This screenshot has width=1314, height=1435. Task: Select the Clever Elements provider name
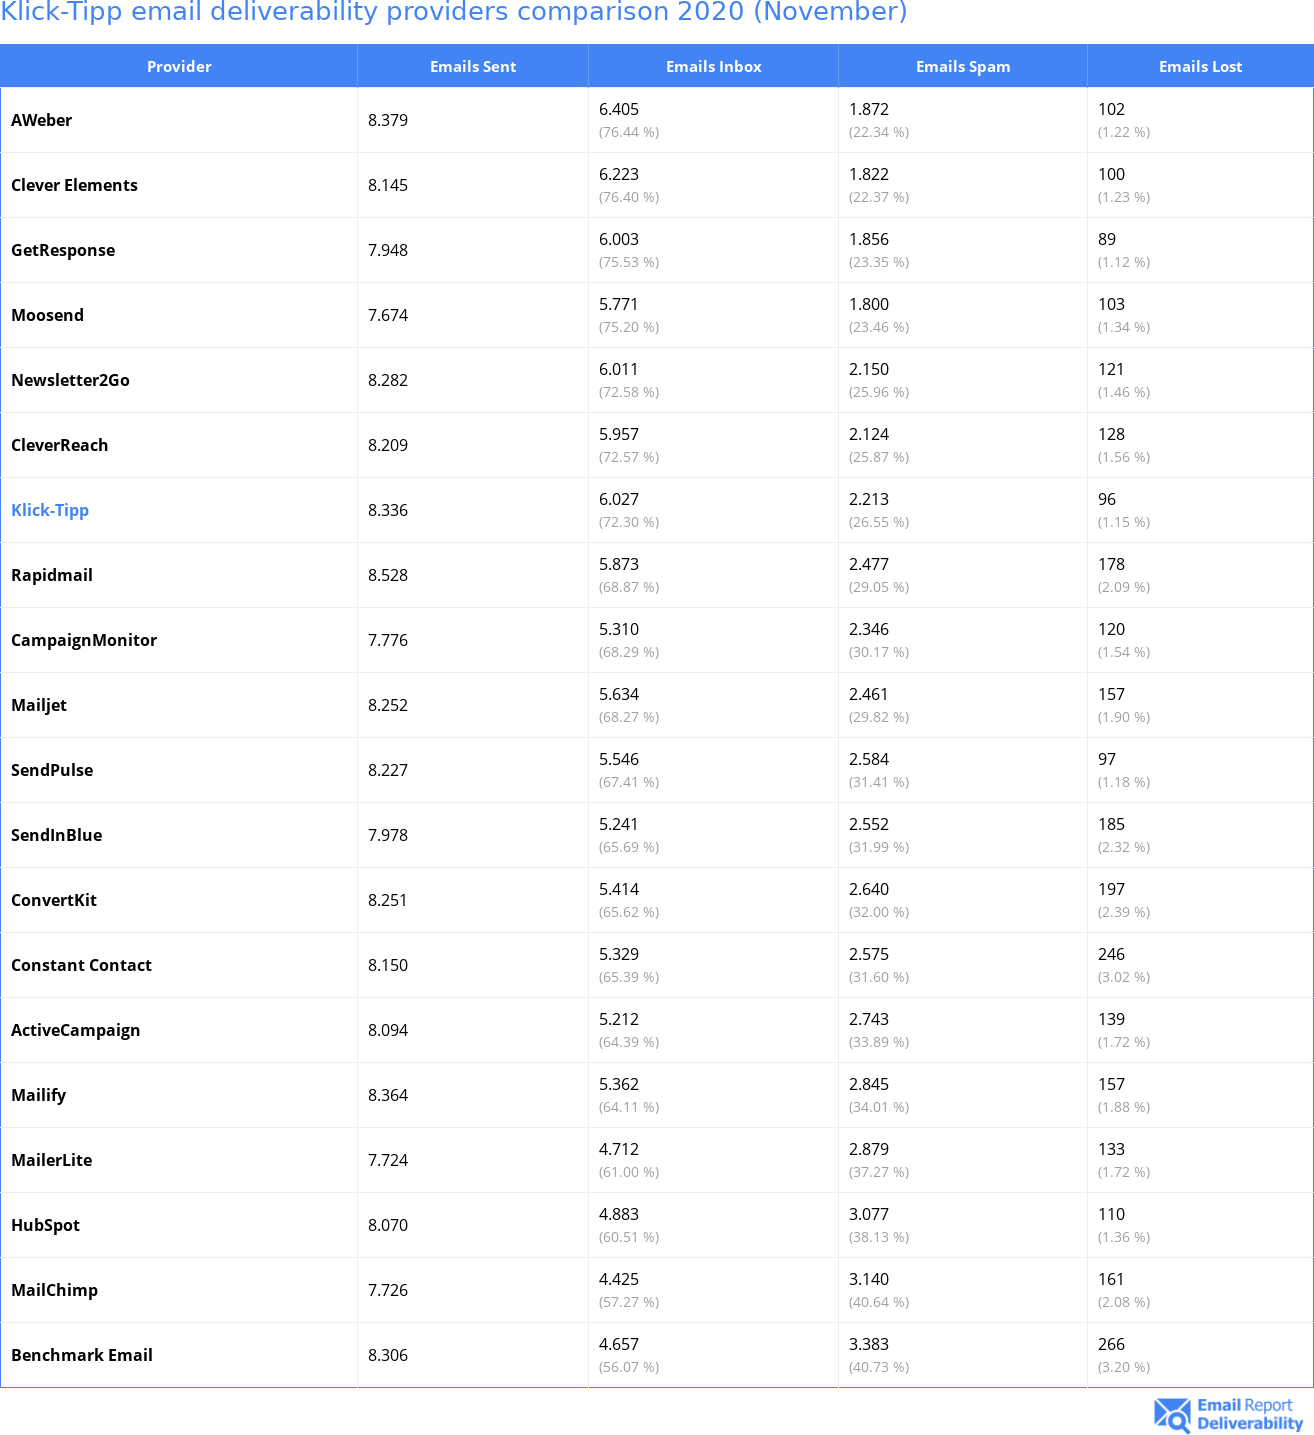click(x=74, y=185)
